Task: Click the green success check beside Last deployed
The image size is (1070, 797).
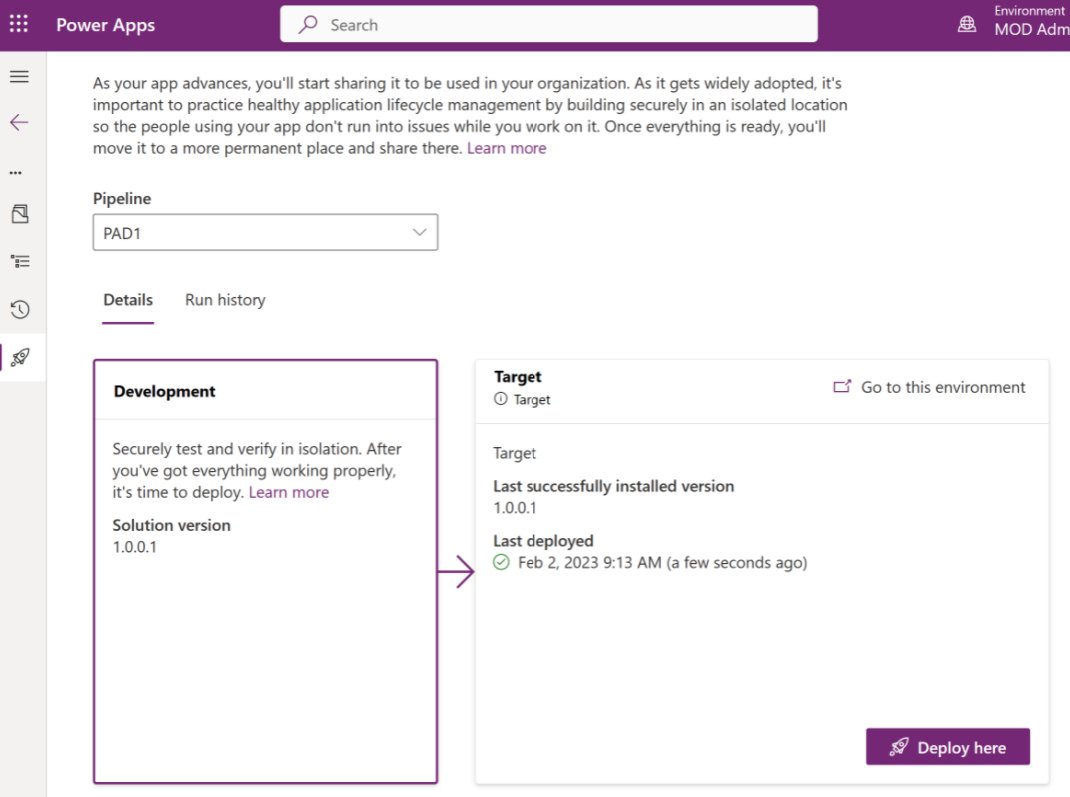Action: pyautogui.click(x=501, y=562)
